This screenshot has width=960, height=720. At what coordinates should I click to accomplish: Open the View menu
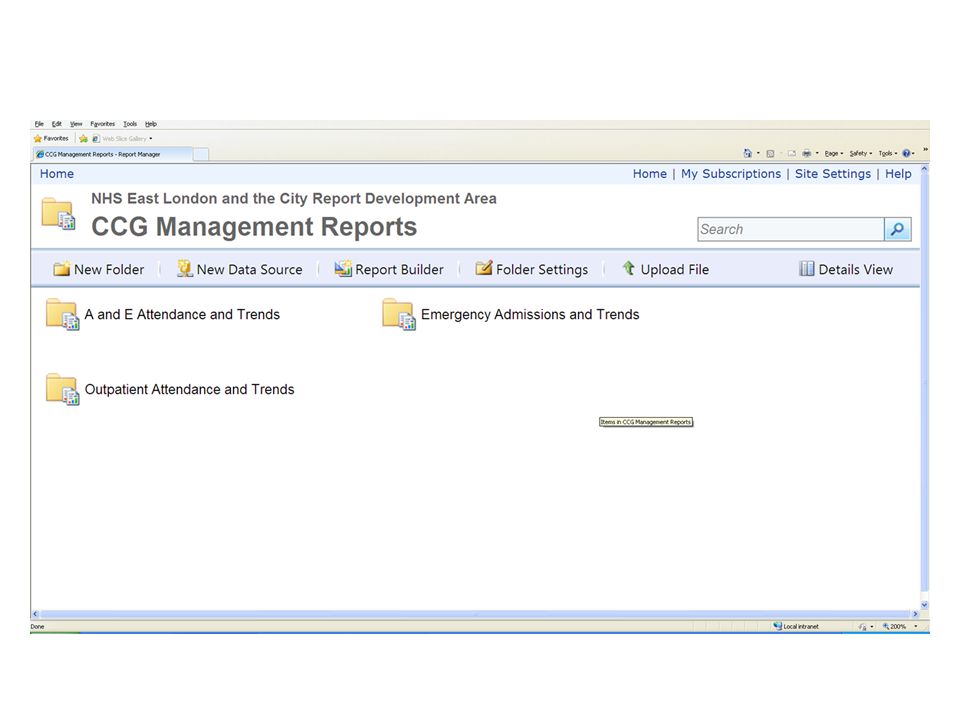(x=76, y=124)
